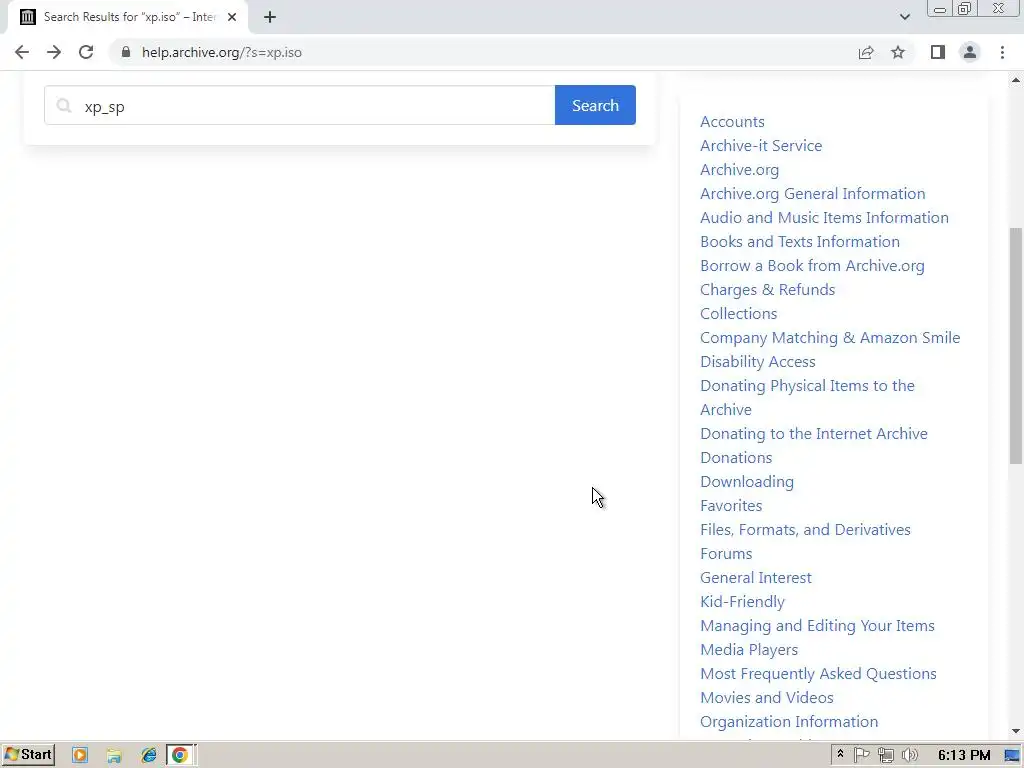
Task: Click Show Desktop button in taskbar
Action: (x=1012, y=756)
